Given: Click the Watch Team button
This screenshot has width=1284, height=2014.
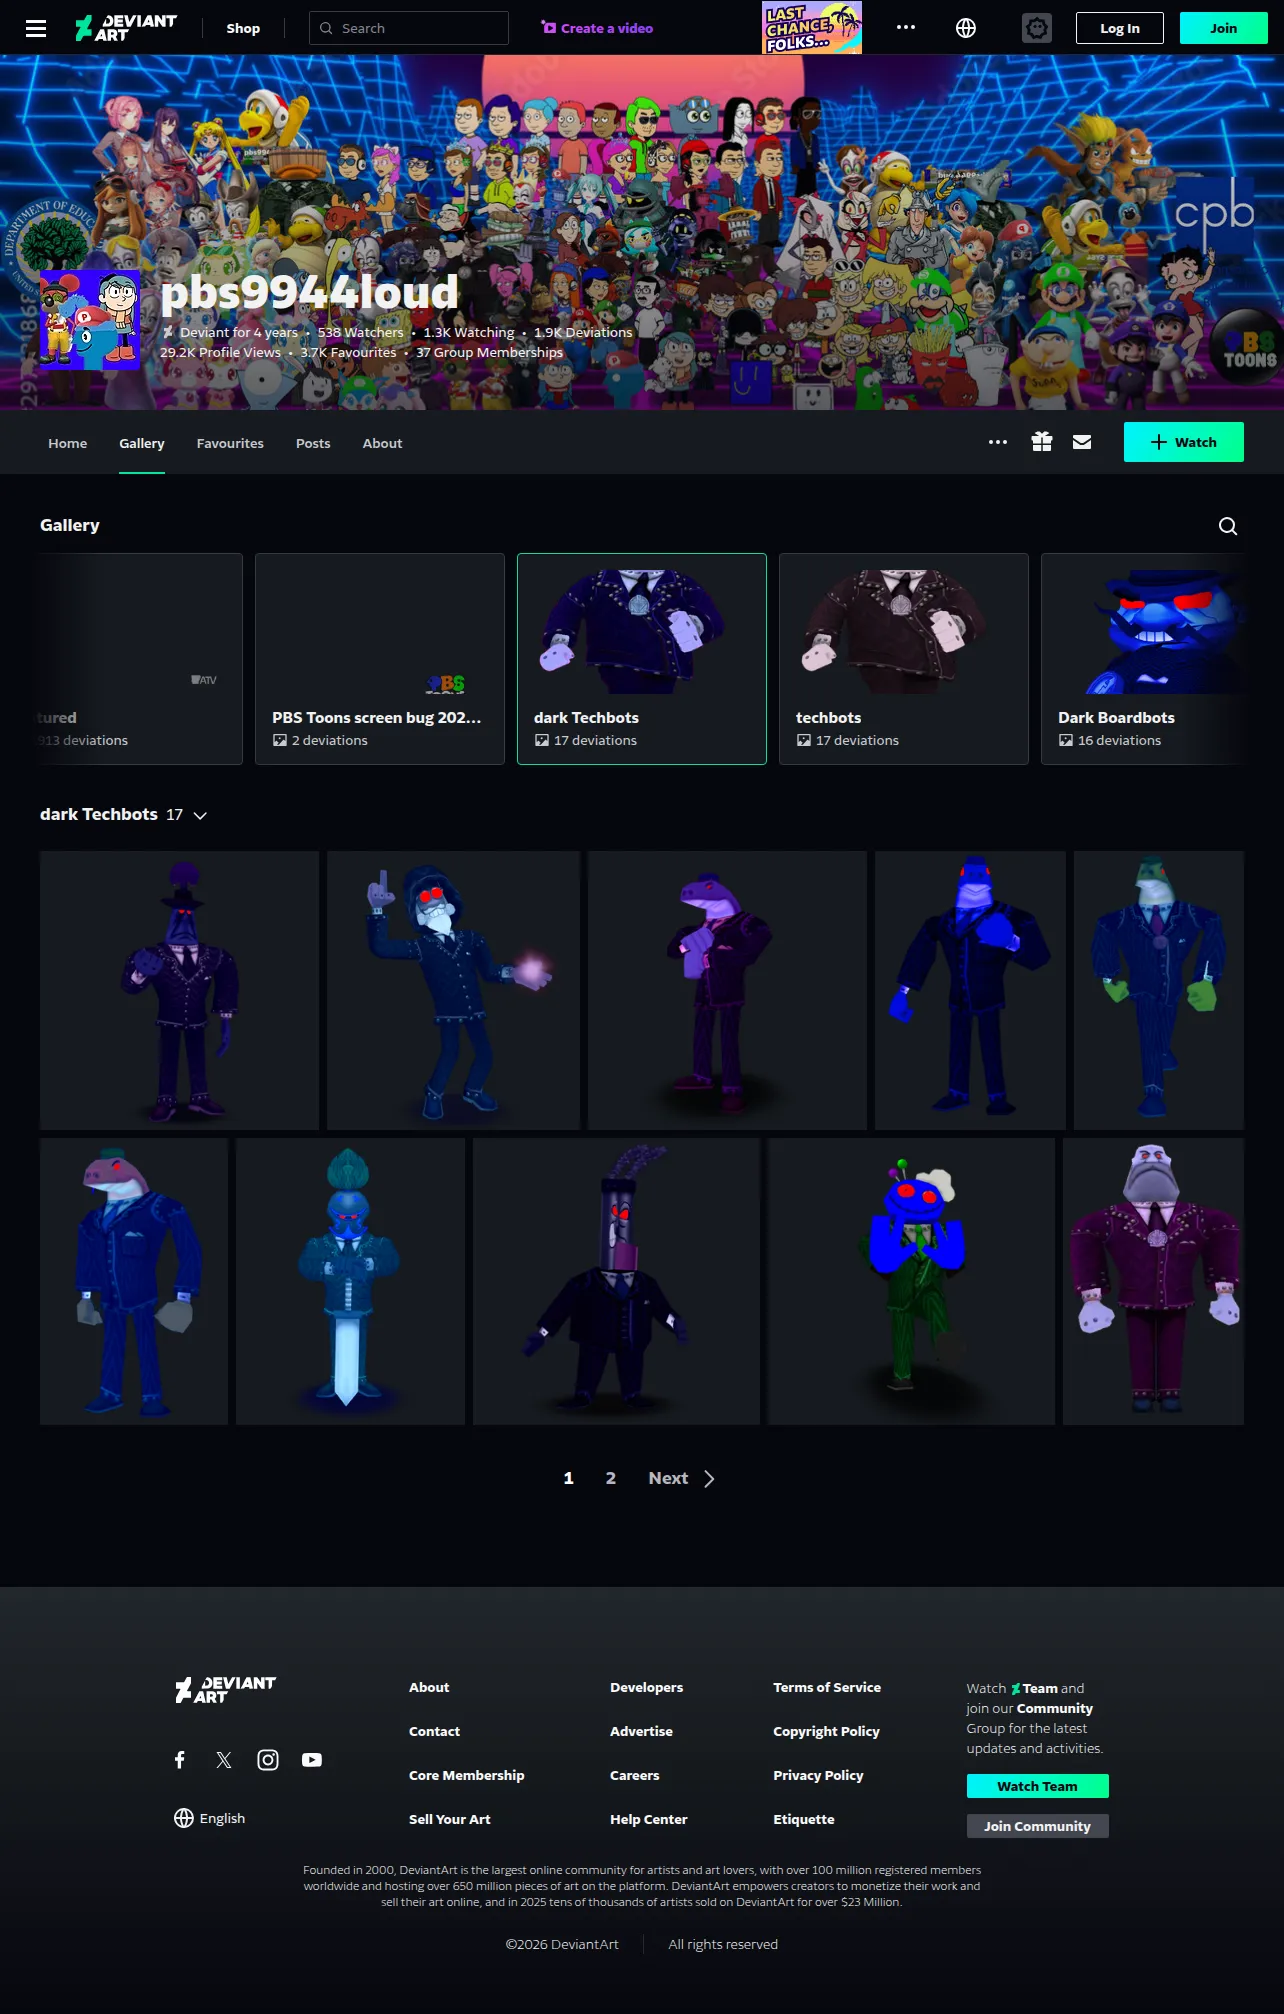Looking at the screenshot, I should pyautogui.click(x=1038, y=1786).
